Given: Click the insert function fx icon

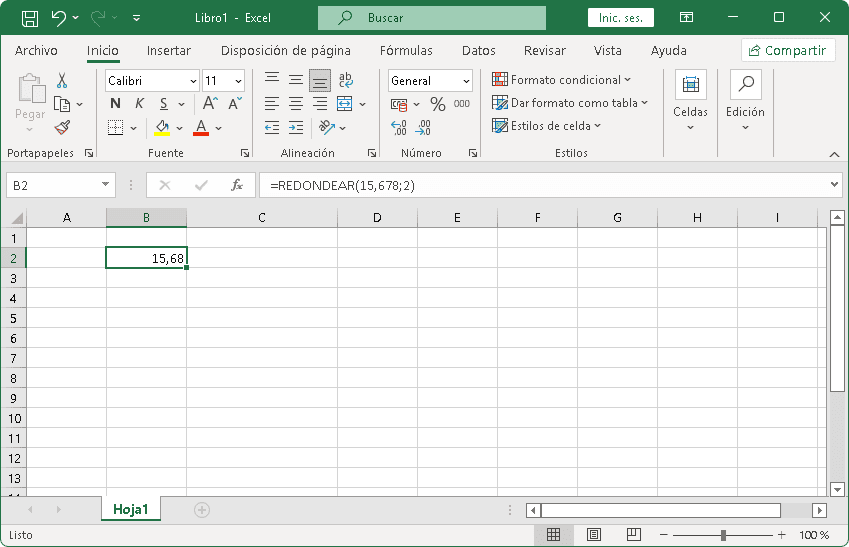Looking at the screenshot, I should coord(237,185).
